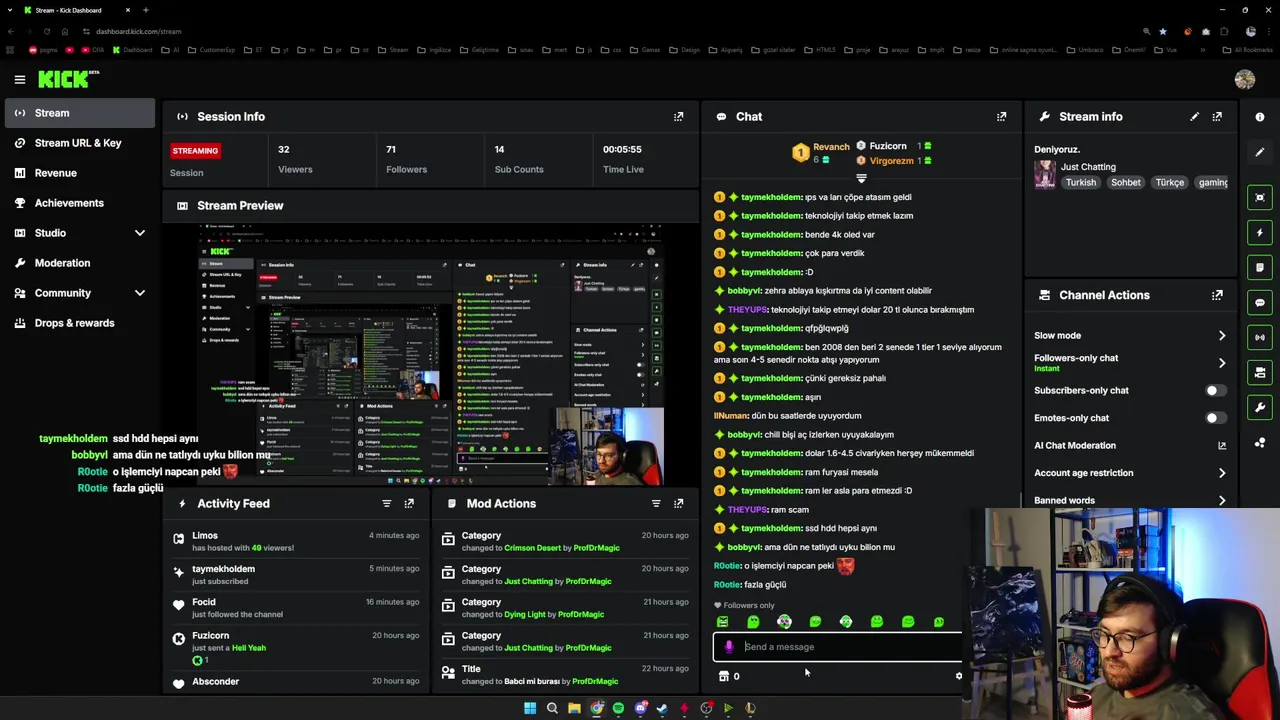Click the Turkish stream tag

pos(1081,183)
